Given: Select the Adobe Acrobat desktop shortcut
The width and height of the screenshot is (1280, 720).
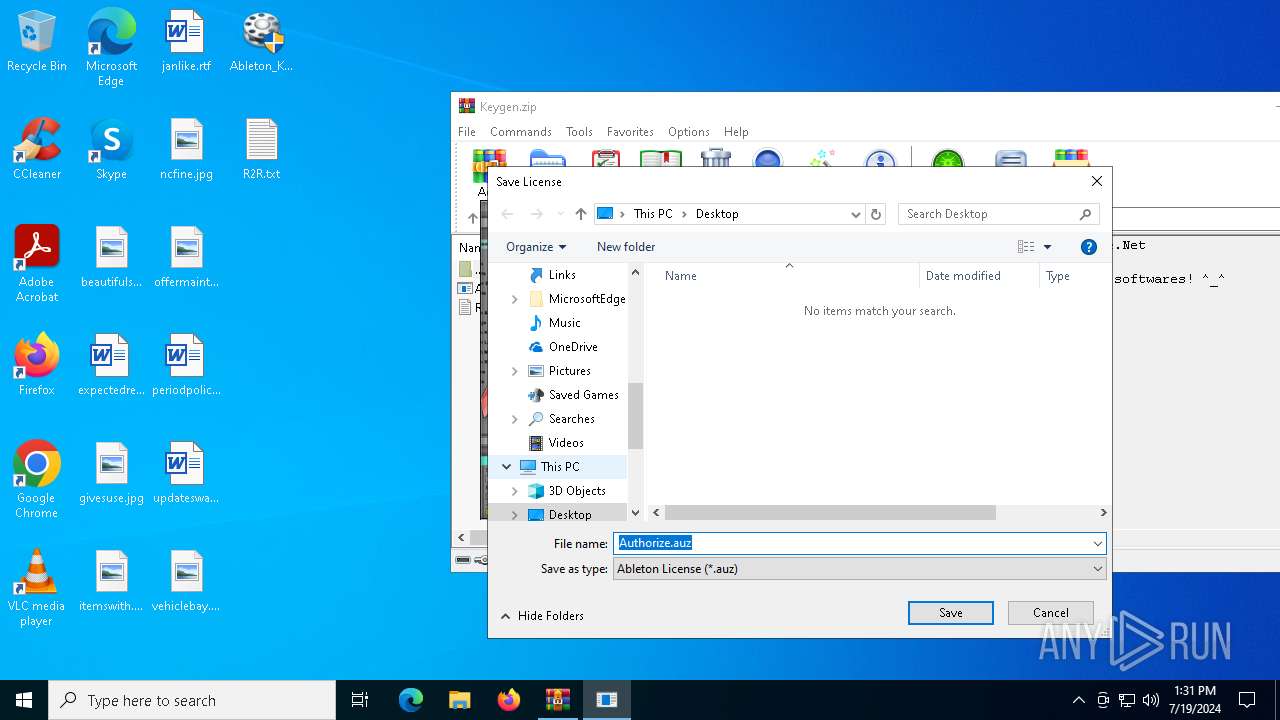Looking at the screenshot, I should [x=37, y=264].
